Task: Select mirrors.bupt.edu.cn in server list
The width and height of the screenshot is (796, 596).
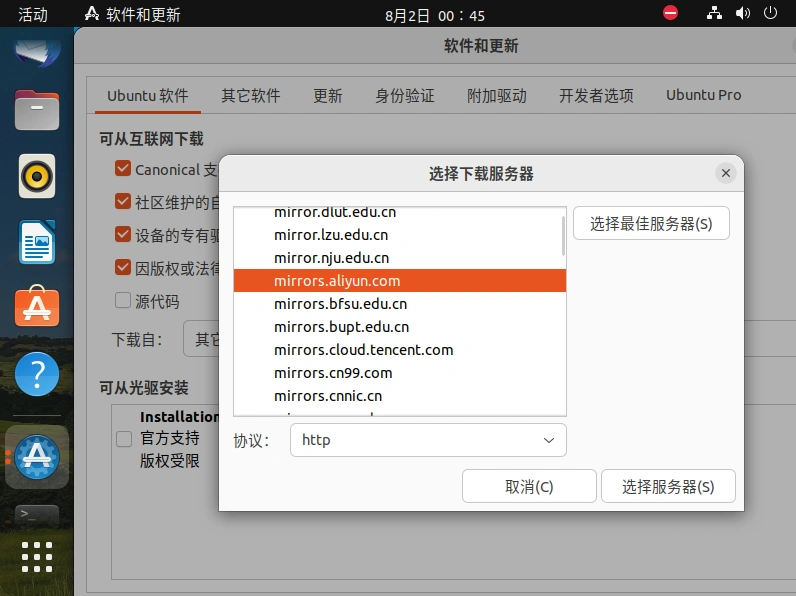Action: (400, 326)
